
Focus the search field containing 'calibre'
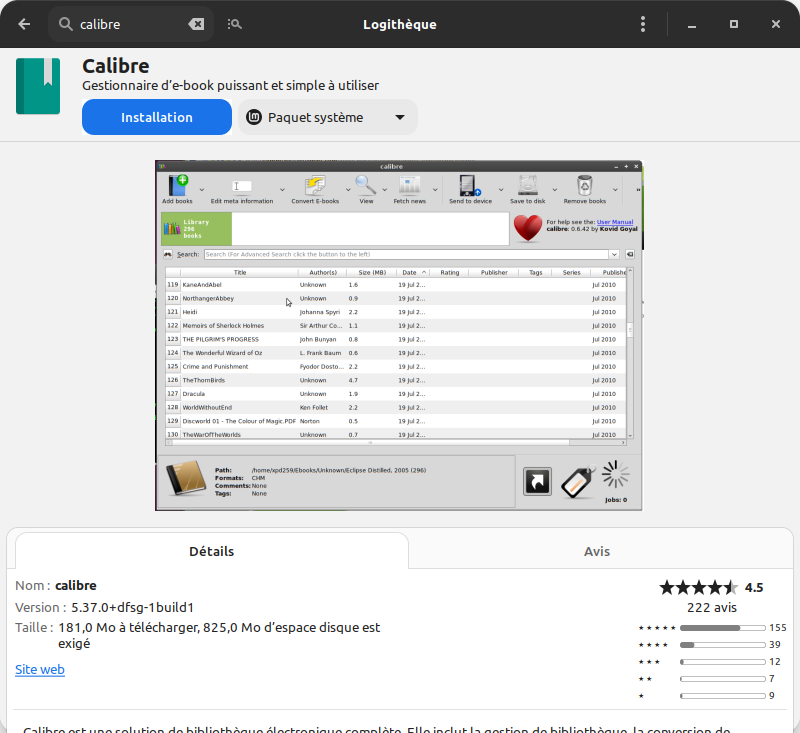click(x=130, y=24)
